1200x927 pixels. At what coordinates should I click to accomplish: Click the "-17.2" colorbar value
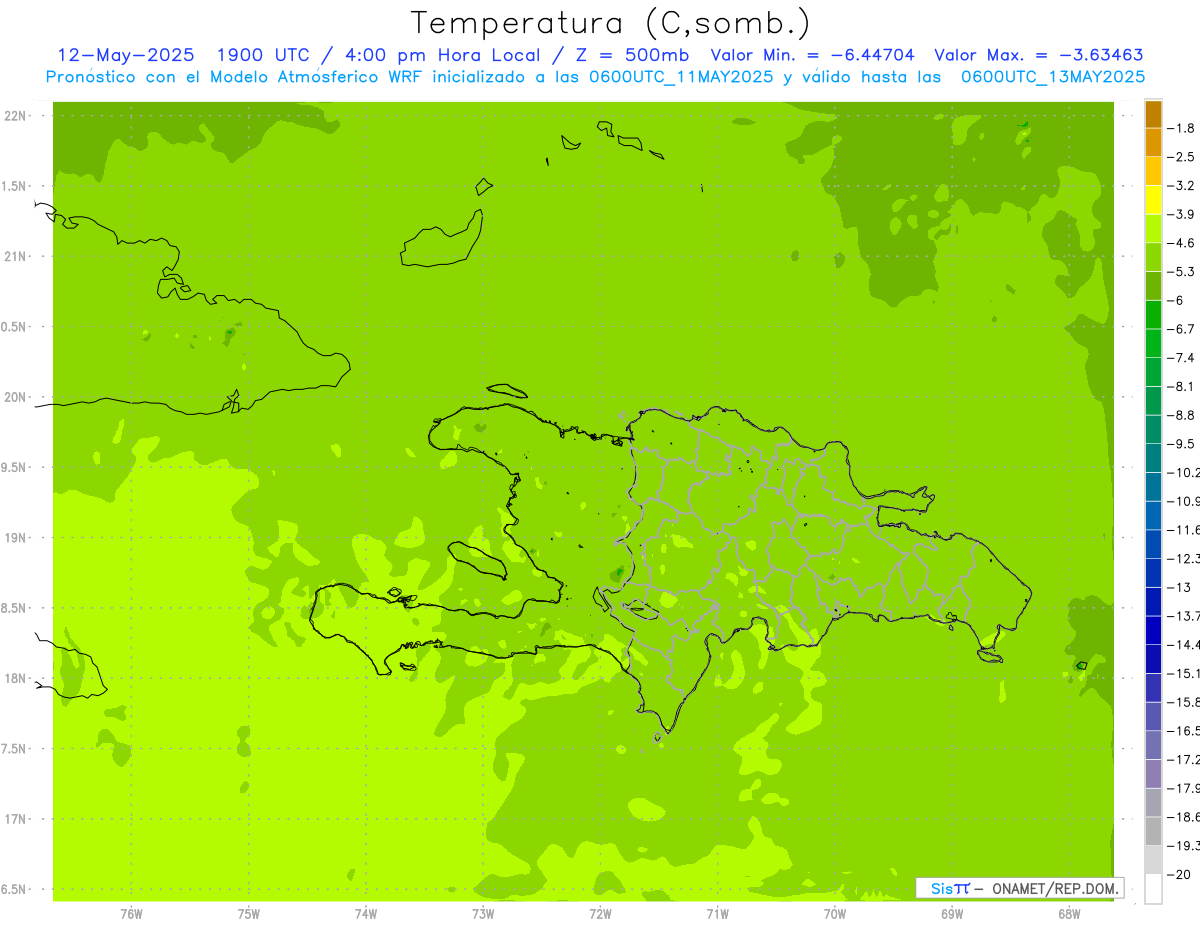click(x=1183, y=759)
